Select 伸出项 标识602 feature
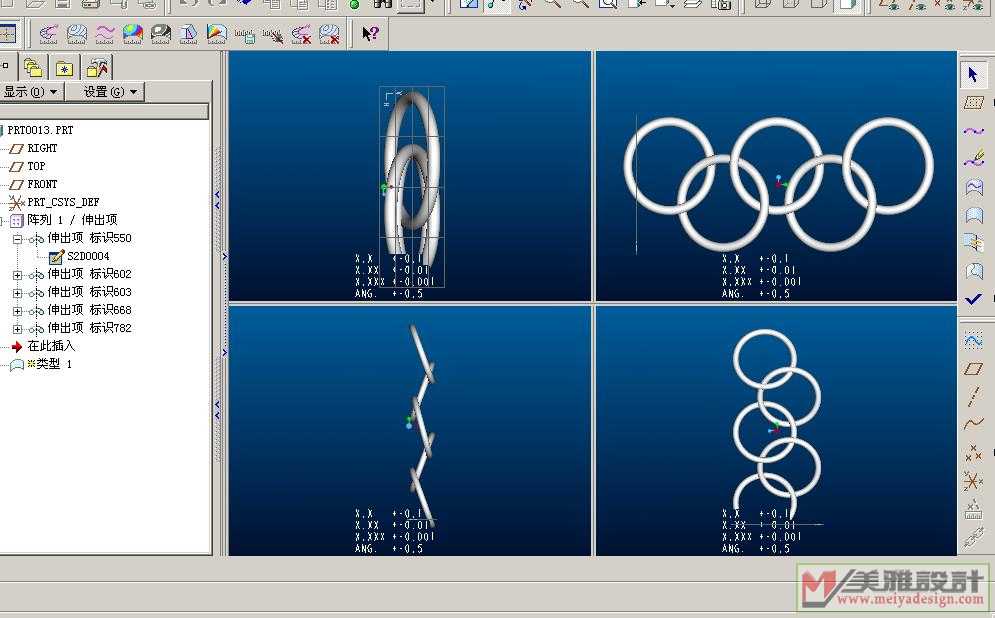This screenshot has width=995, height=618. point(89,274)
